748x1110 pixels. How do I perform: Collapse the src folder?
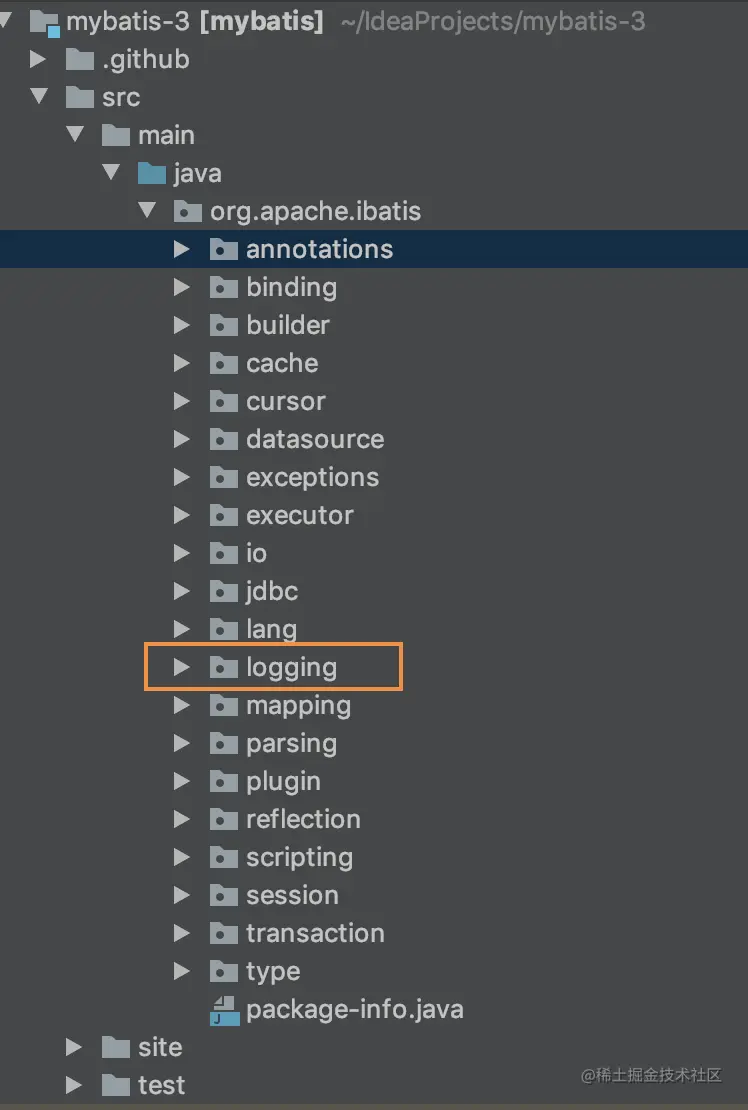39,97
